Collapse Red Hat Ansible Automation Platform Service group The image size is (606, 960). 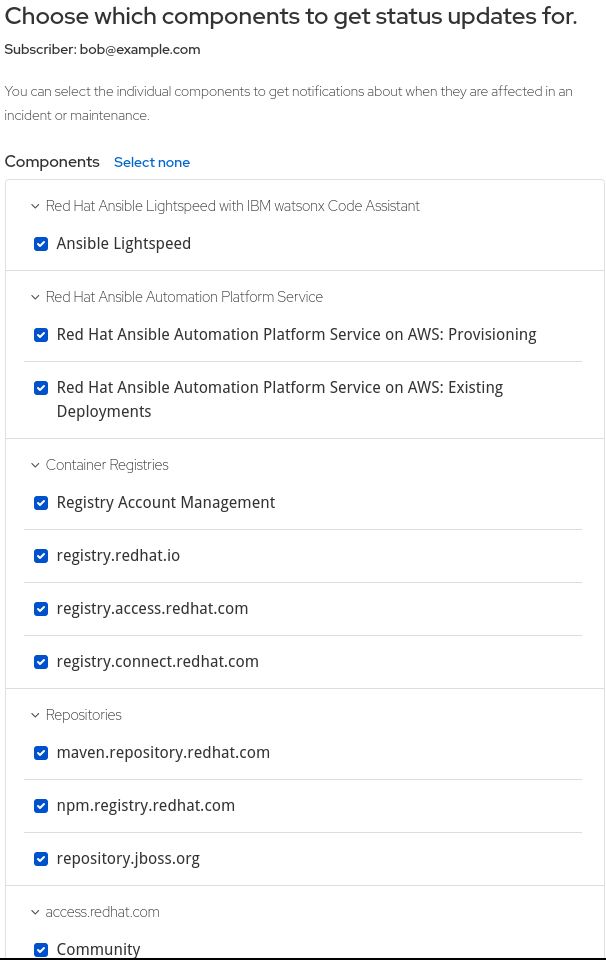click(34, 297)
